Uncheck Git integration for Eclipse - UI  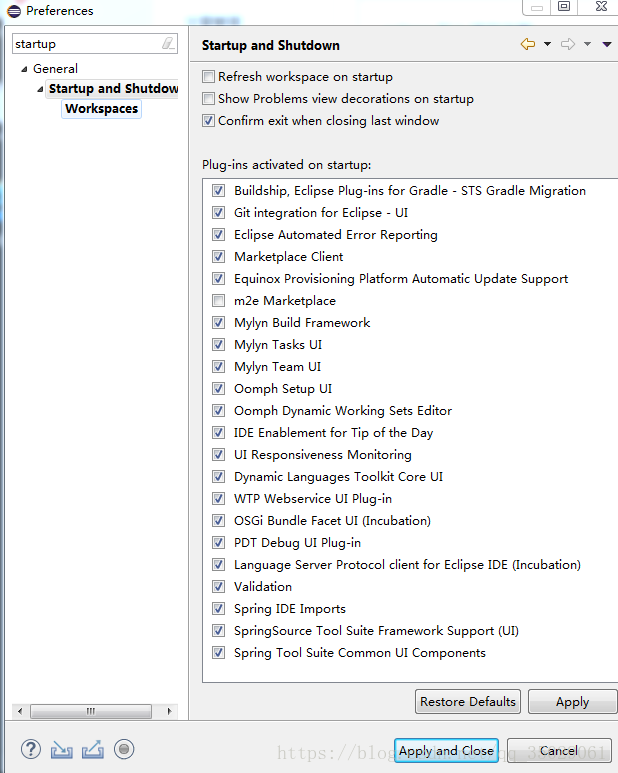(218, 212)
